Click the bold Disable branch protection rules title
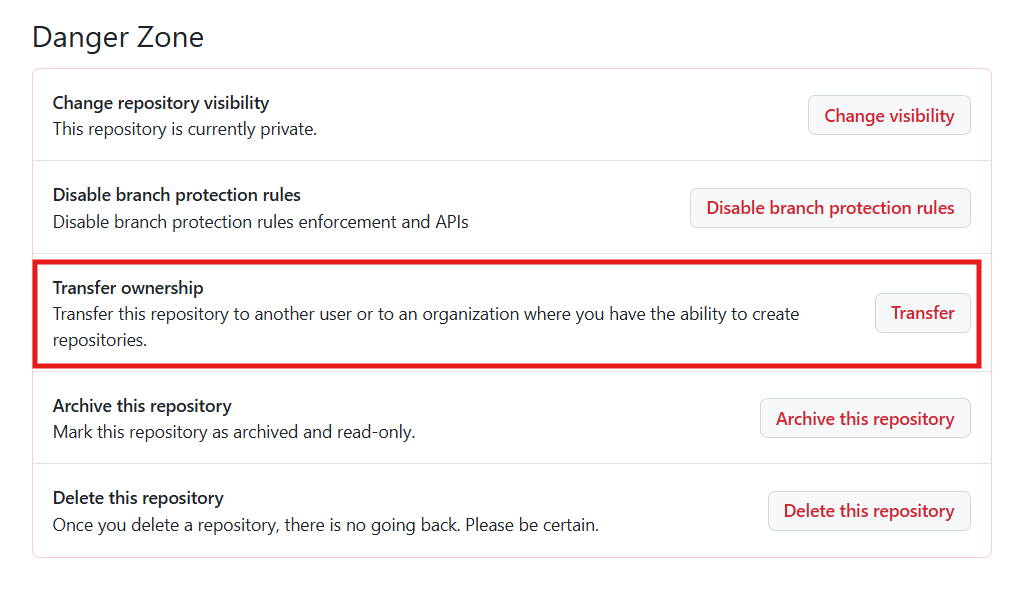The height and width of the screenshot is (611, 1022). click(177, 195)
